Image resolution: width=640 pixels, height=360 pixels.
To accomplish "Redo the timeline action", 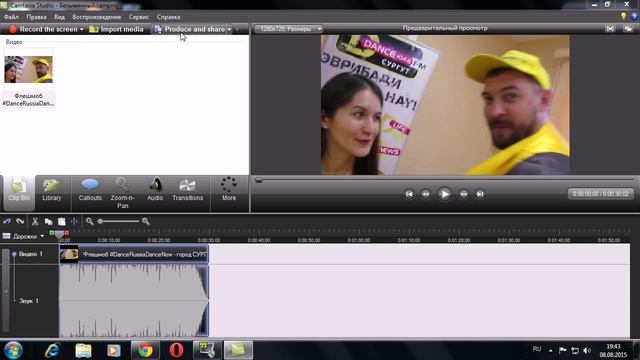I will tap(20, 221).
